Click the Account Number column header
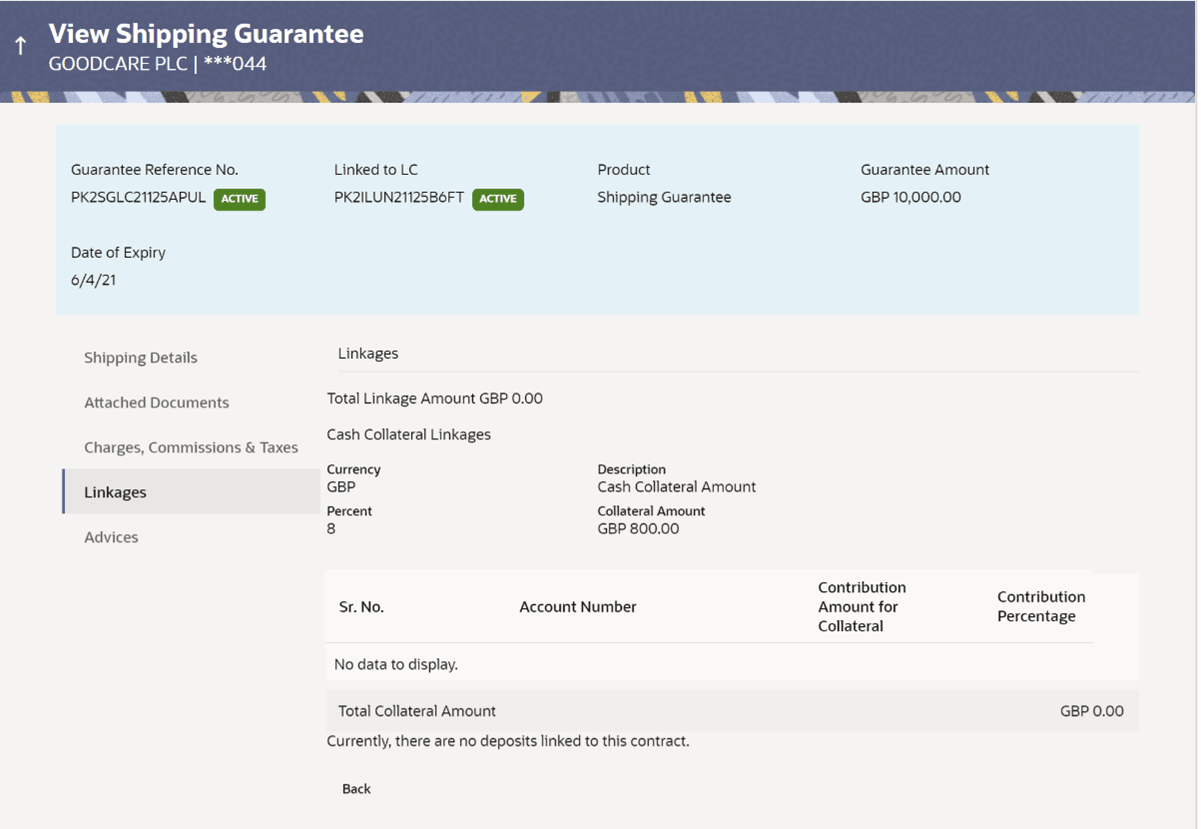This screenshot has height=829, width=1201. [x=578, y=607]
